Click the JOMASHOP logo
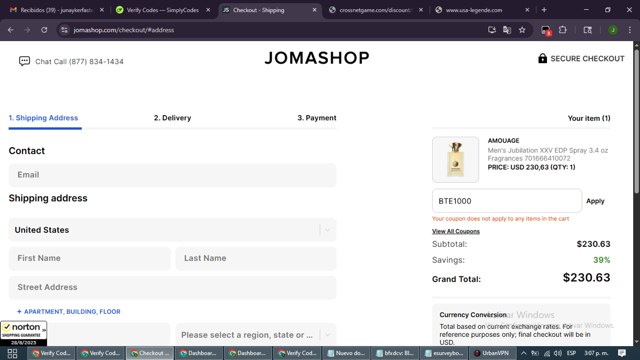This screenshot has height=360, width=640. tap(317, 58)
